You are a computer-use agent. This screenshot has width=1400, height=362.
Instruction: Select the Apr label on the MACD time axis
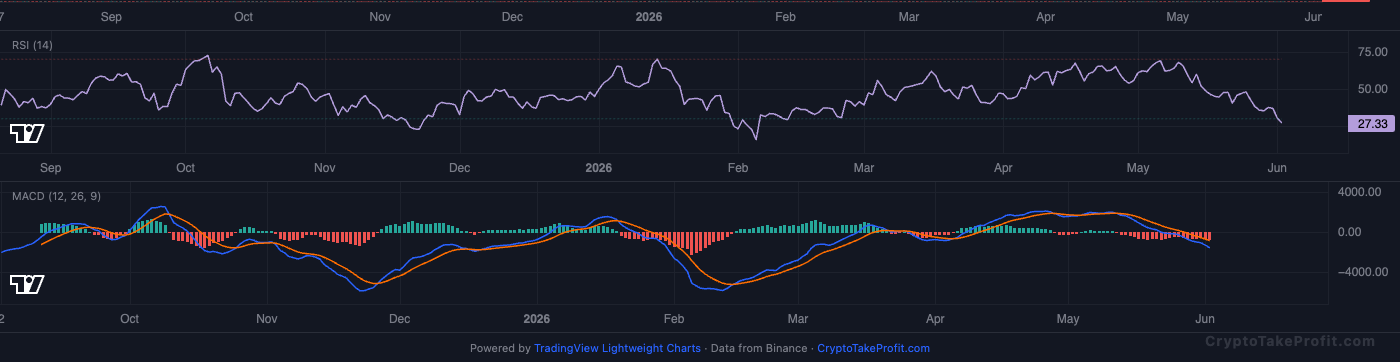coord(935,319)
